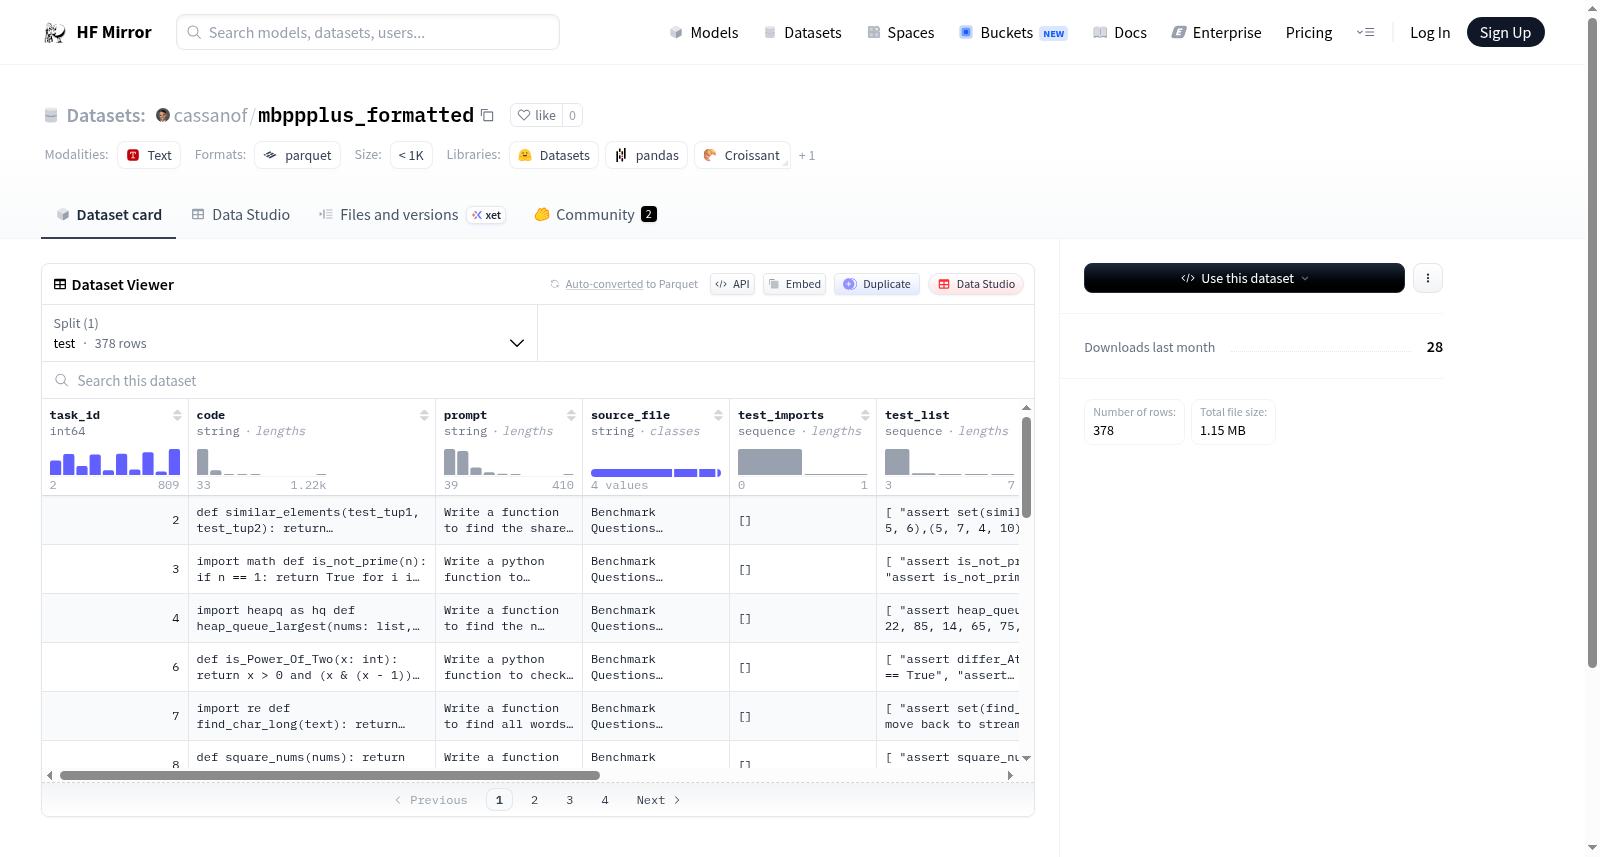Click the Log In link
Screen dimensions: 1600x857
pos(1430,33)
